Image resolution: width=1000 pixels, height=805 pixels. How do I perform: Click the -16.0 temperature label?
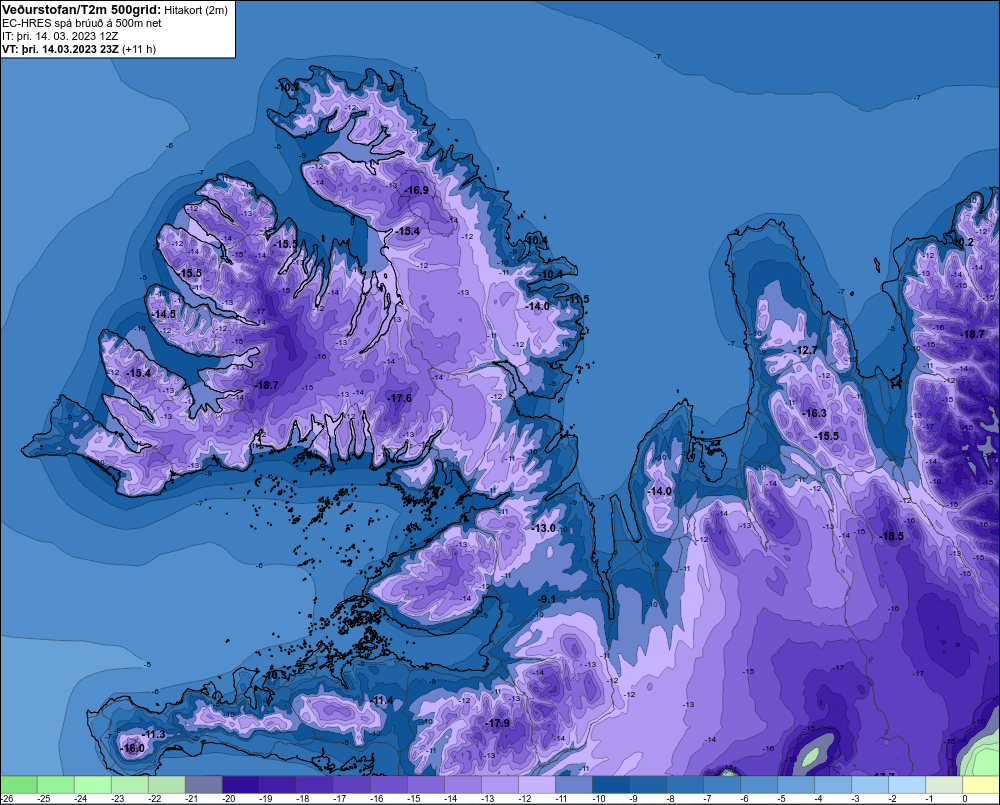tap(133, 748)
